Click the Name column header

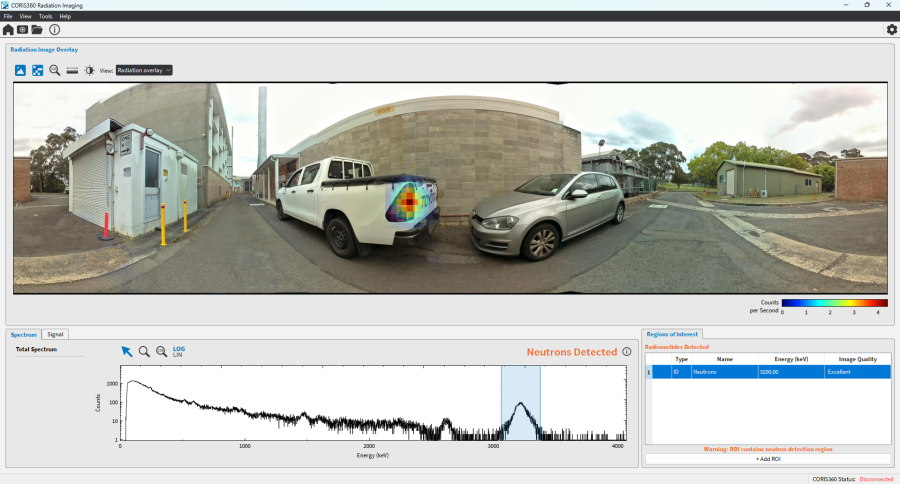[724, 359]
